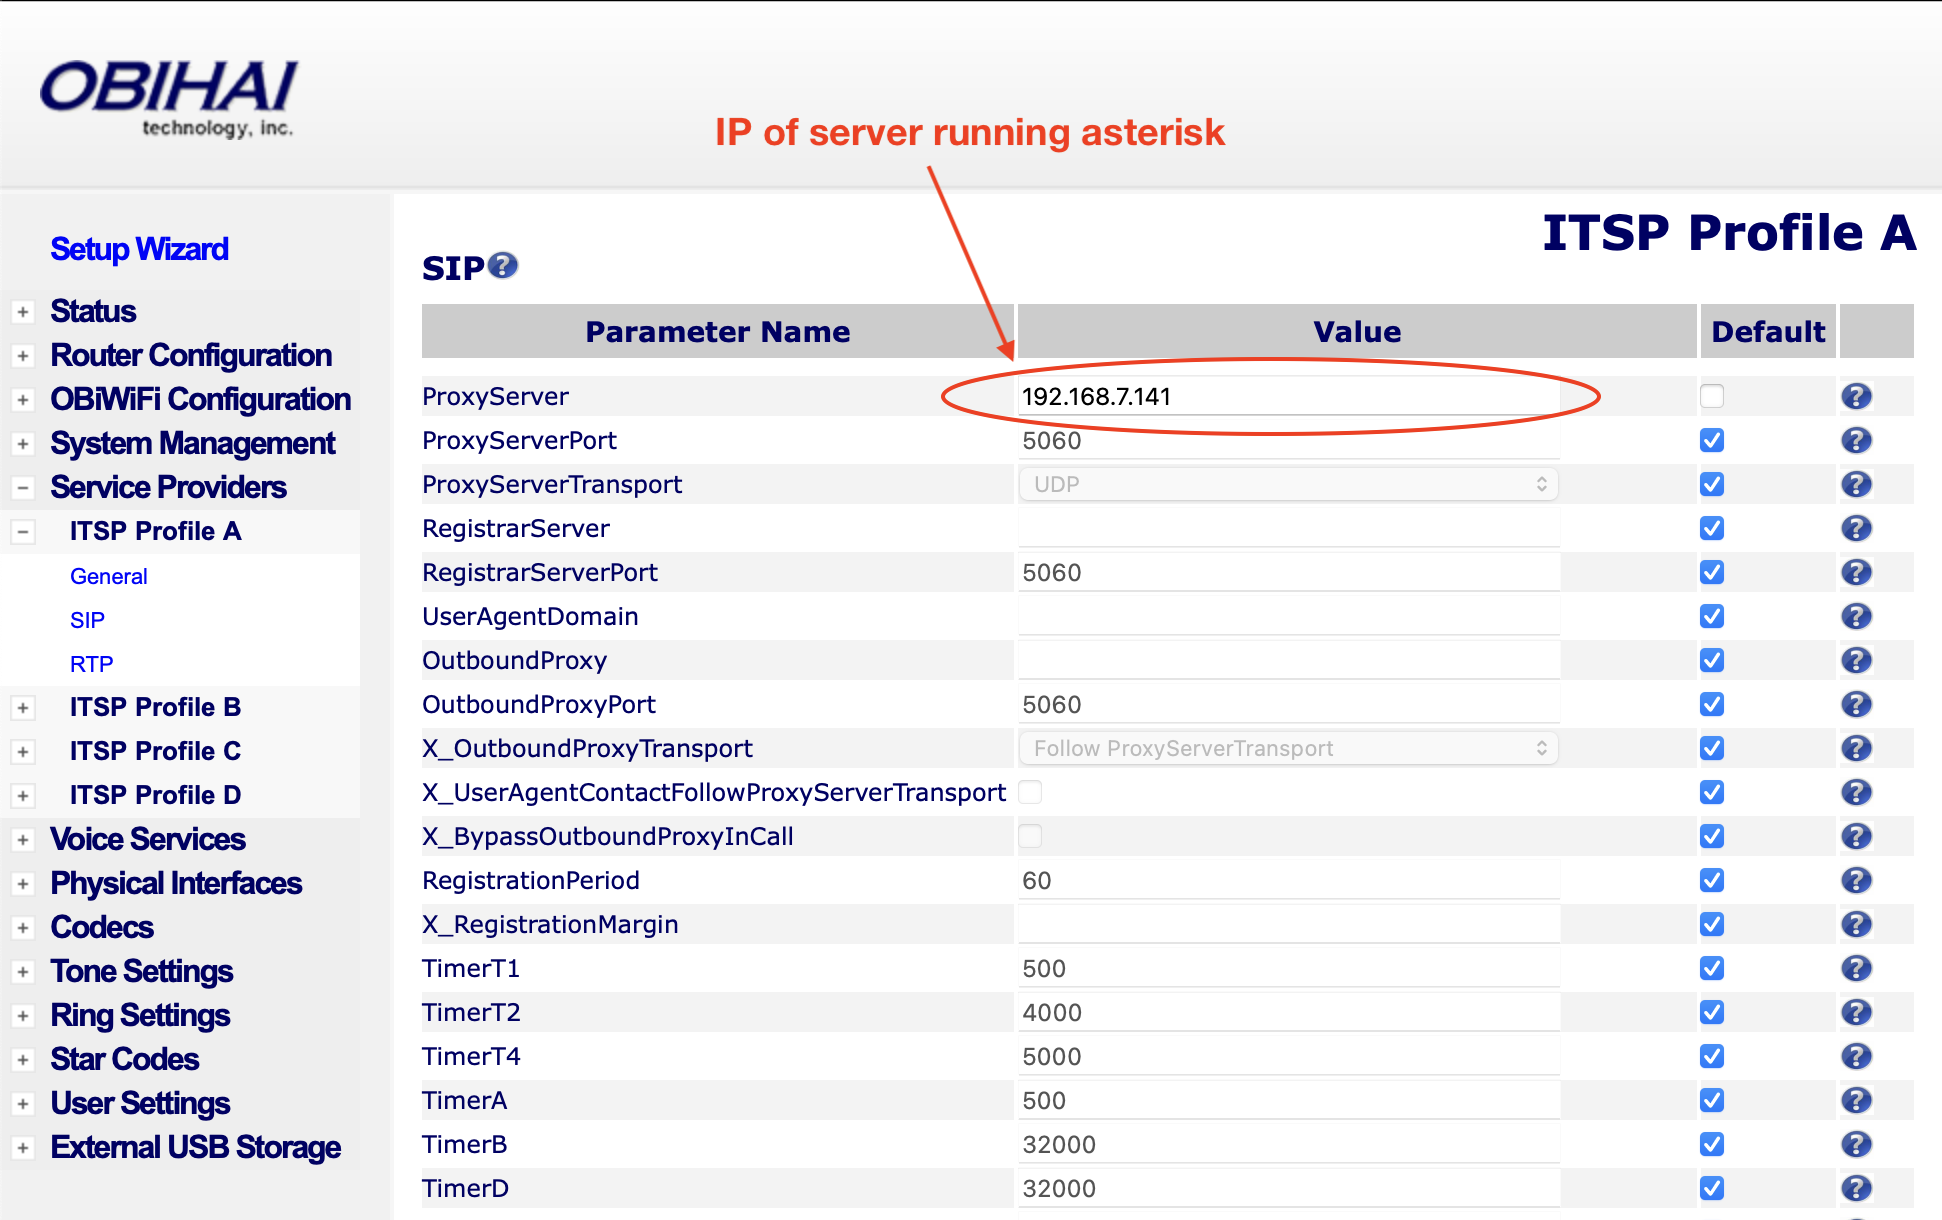Open the RTP page under ITSP Profile A
The width and height of the screenshot is (1942, 1220).
pos(92,664)
